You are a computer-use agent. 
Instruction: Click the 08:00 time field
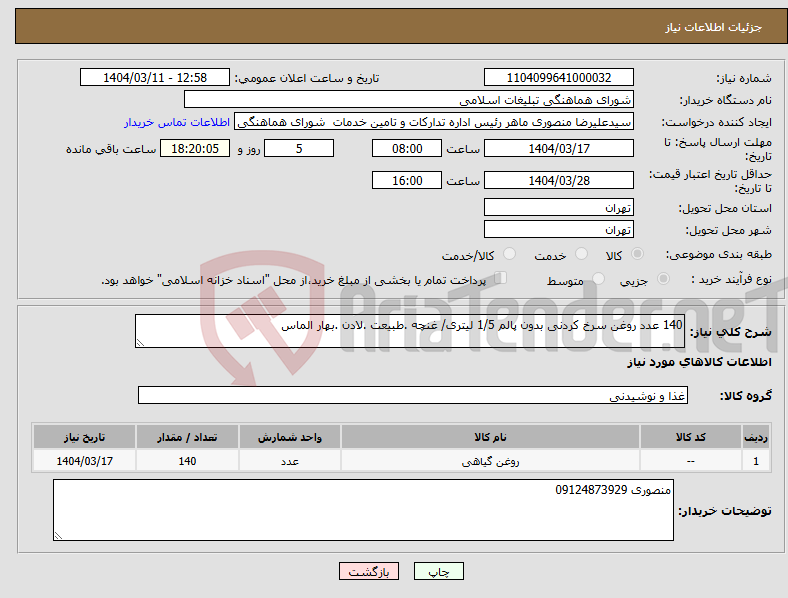(x=407, y=149)
